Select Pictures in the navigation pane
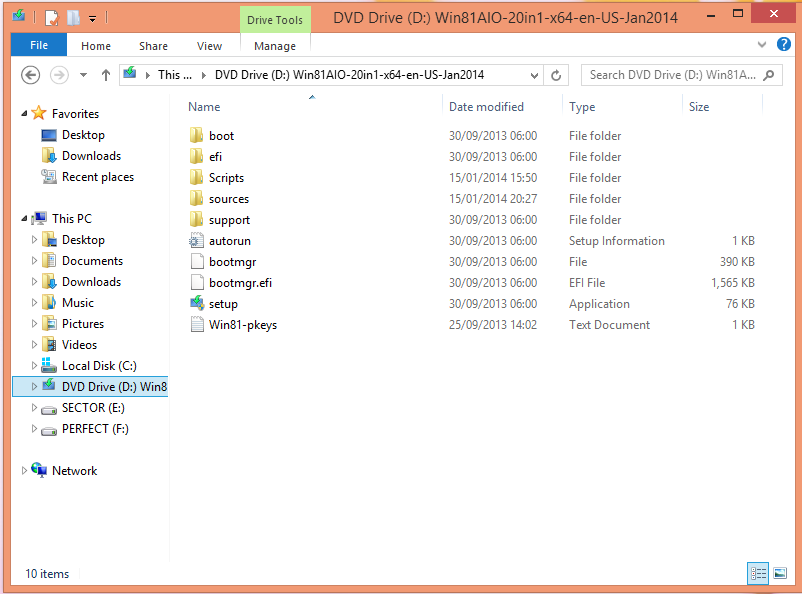Image resolution: width=802 pixels, height=594 pixels. (x=83, y=324)
